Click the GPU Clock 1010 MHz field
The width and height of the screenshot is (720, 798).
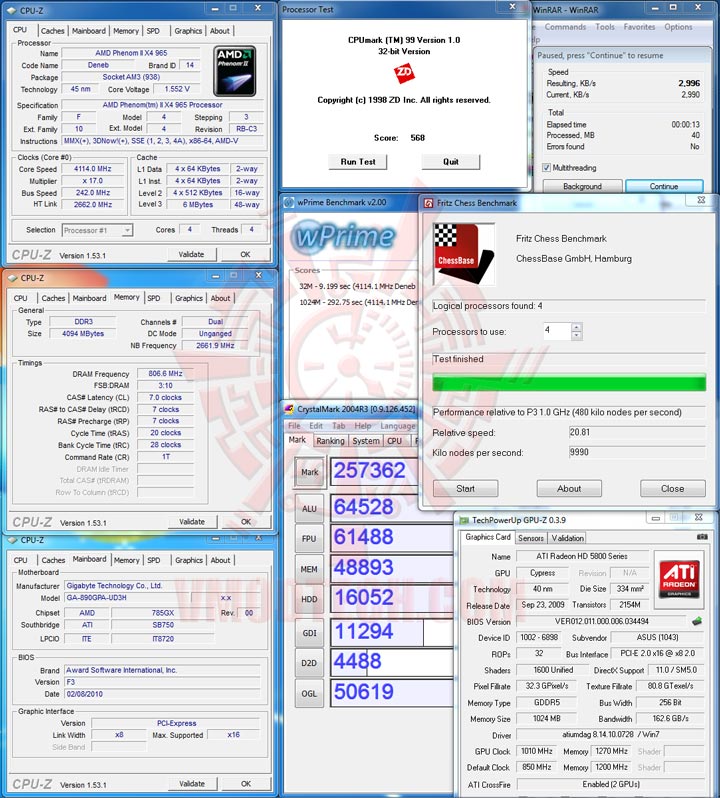(537, 751)
